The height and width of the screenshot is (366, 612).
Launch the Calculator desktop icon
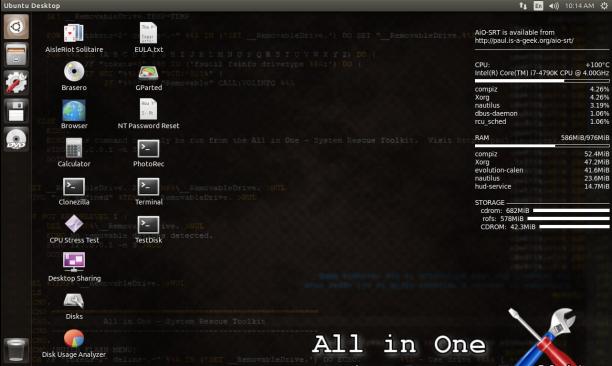[x=74, y=153]
